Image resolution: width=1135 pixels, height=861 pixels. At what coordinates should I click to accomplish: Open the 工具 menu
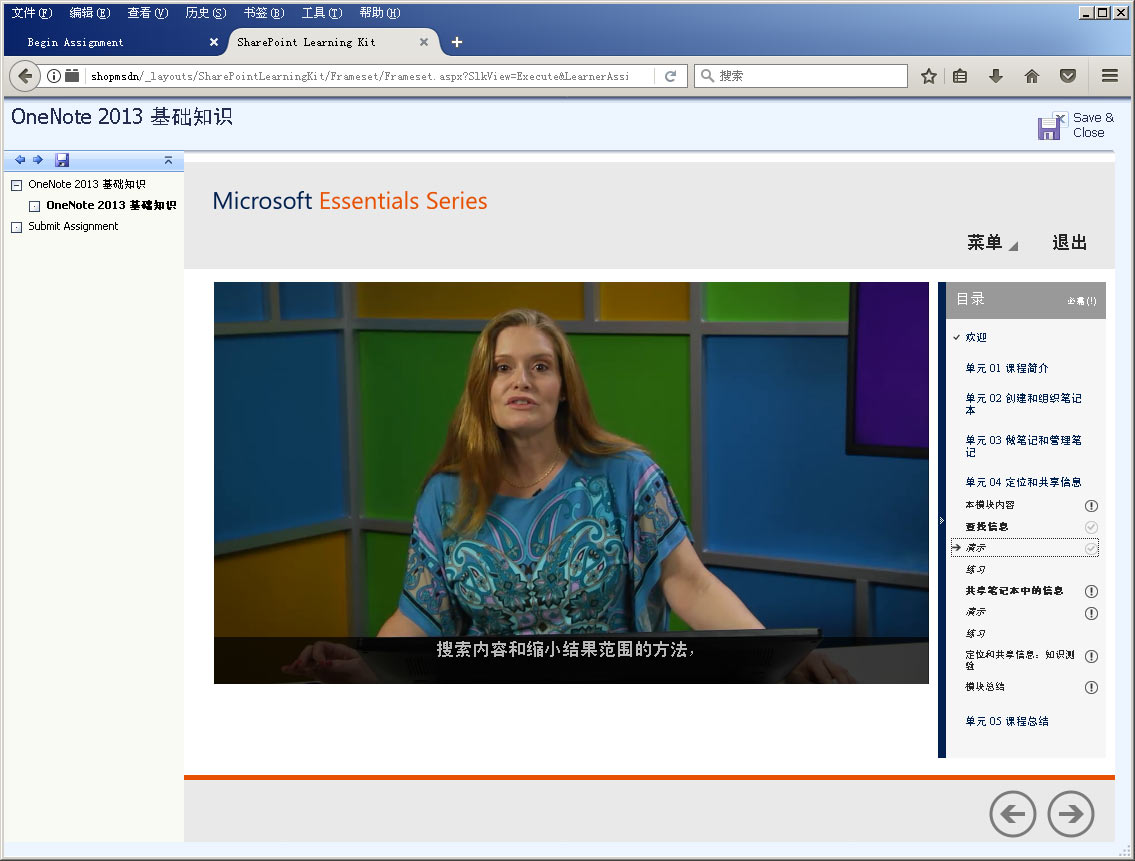click(322, 13)
